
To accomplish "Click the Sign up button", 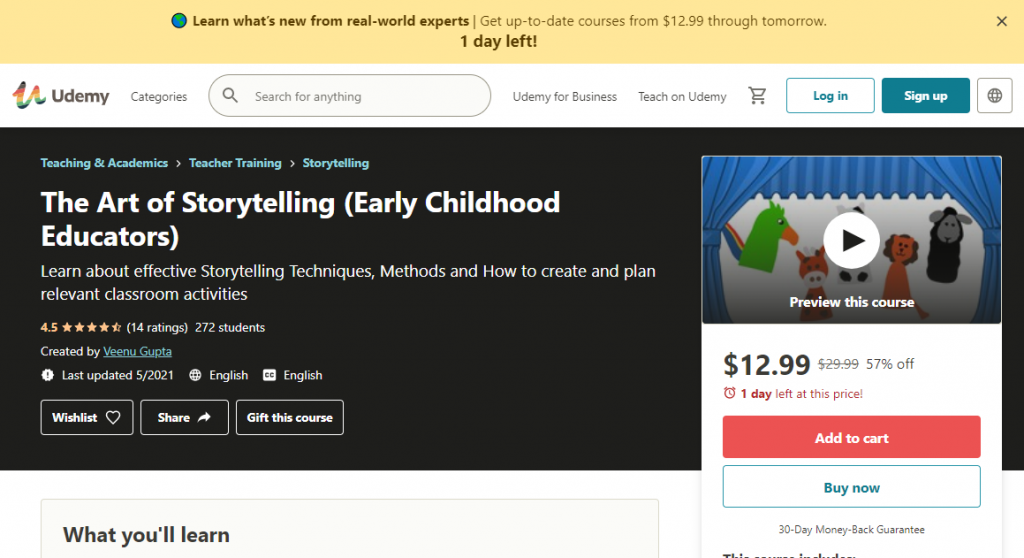I will [925, 96].
